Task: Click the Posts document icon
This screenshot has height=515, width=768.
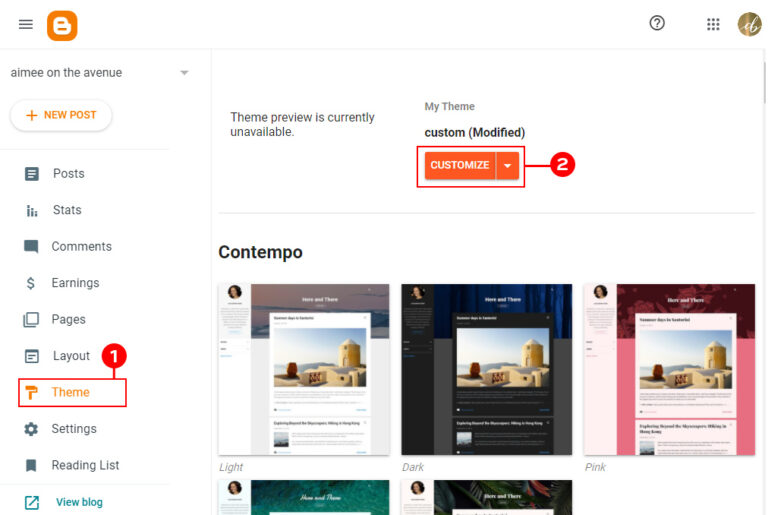Action: (31, 173)
